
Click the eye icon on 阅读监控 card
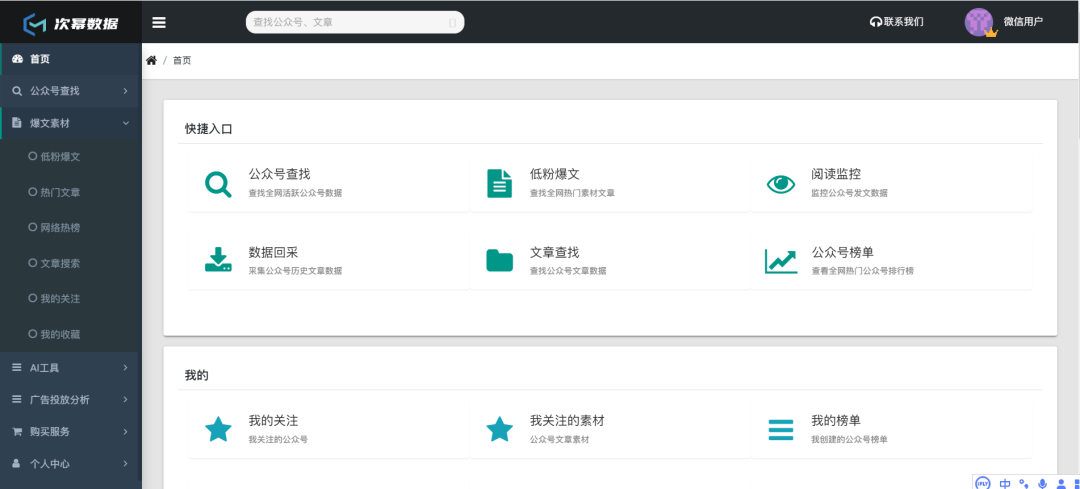point(780,184)
